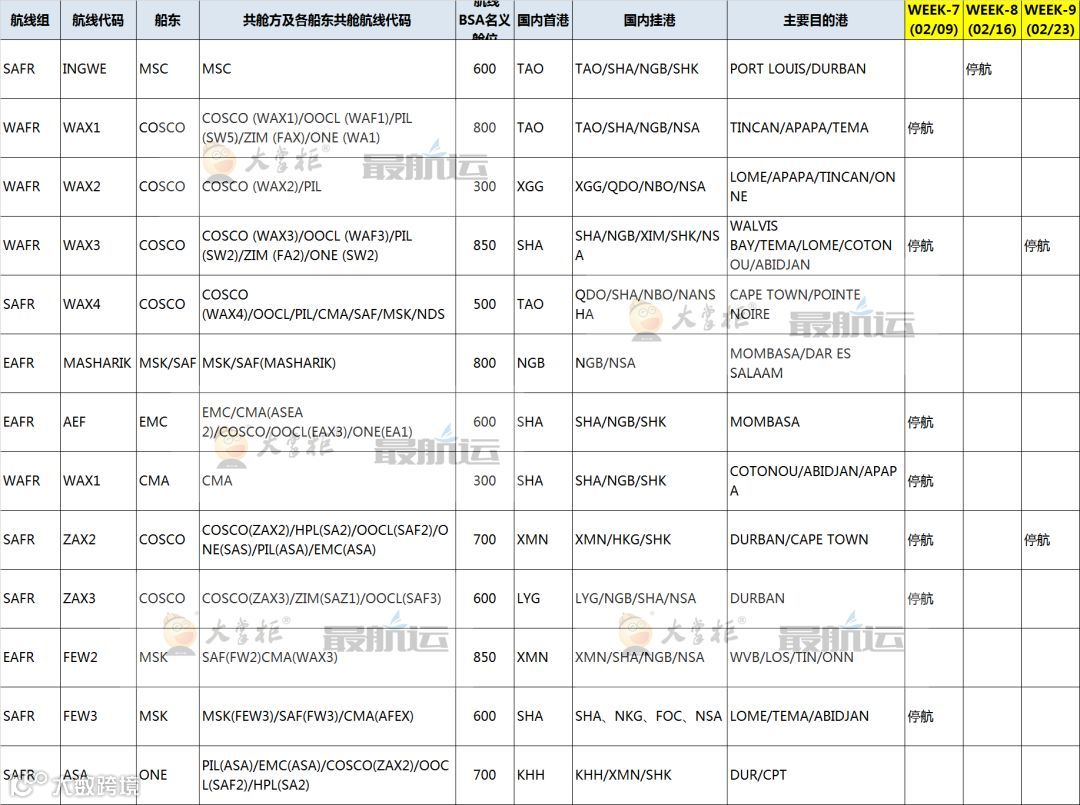
Task: Click the MOMBASA destination in AEF row
Action: coord(816,422)
